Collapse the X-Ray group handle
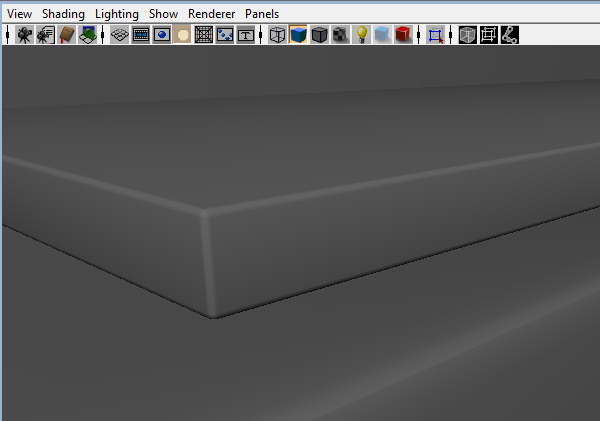The height and width of the screenshot is (421, 600). click(x=451, y=35)
